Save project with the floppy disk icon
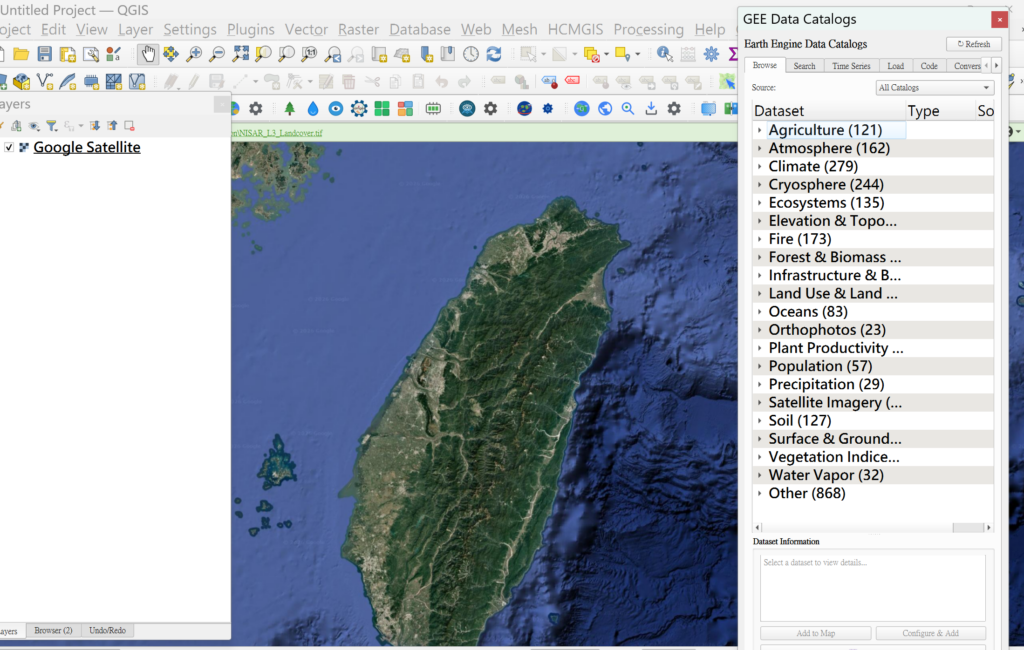Viewport: 1024px width, 650px height. [44, 54]
